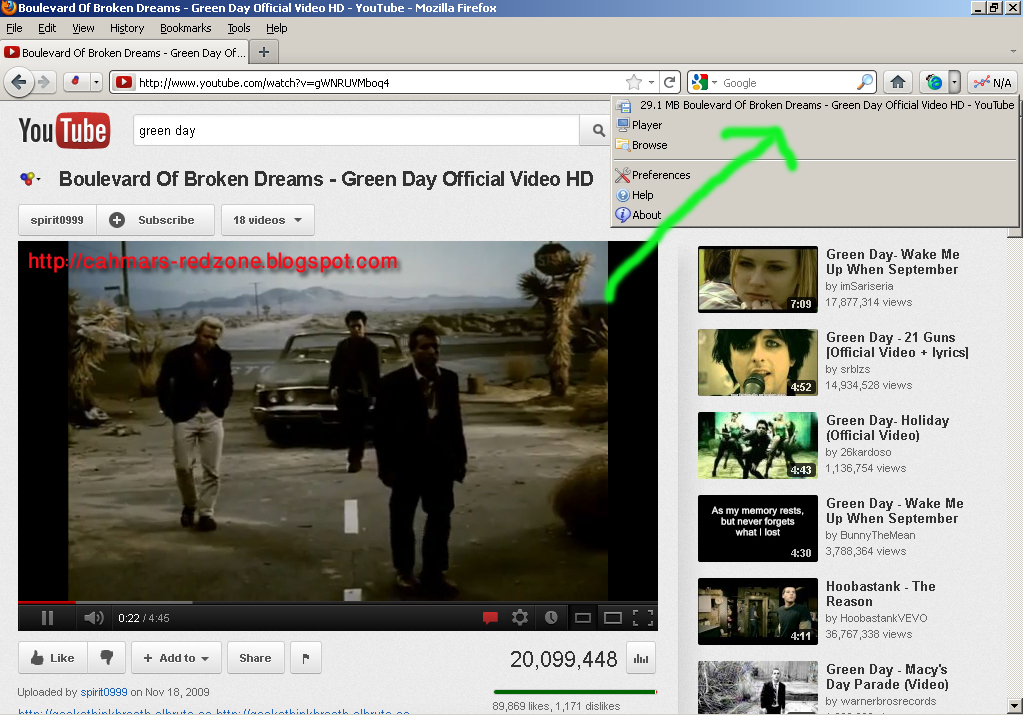Open Green Day Holiday video thumbnail

(x=757, y=445)
